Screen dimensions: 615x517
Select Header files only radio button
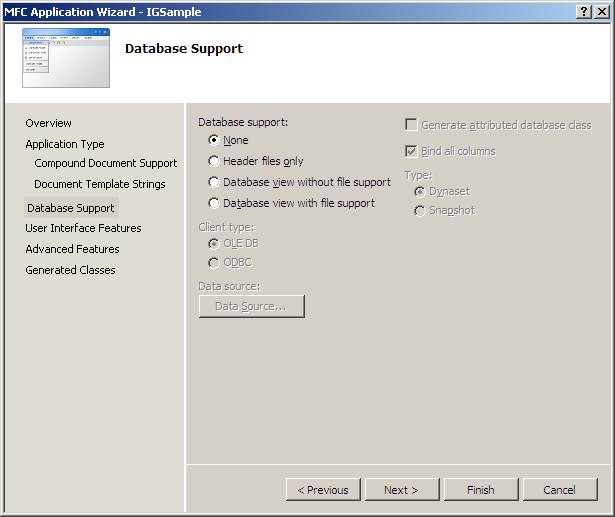click(x=214, y=161)
